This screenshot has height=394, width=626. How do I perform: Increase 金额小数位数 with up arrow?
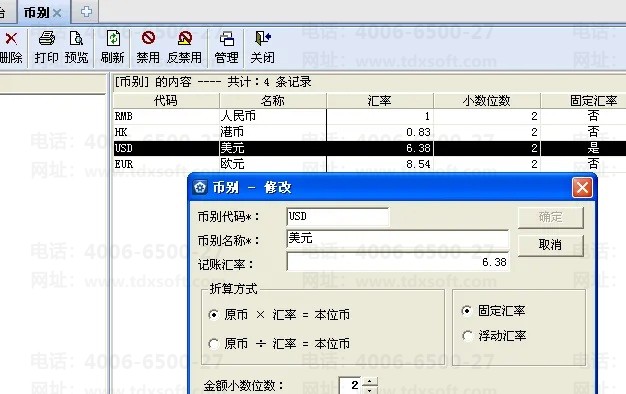[370, 381]
